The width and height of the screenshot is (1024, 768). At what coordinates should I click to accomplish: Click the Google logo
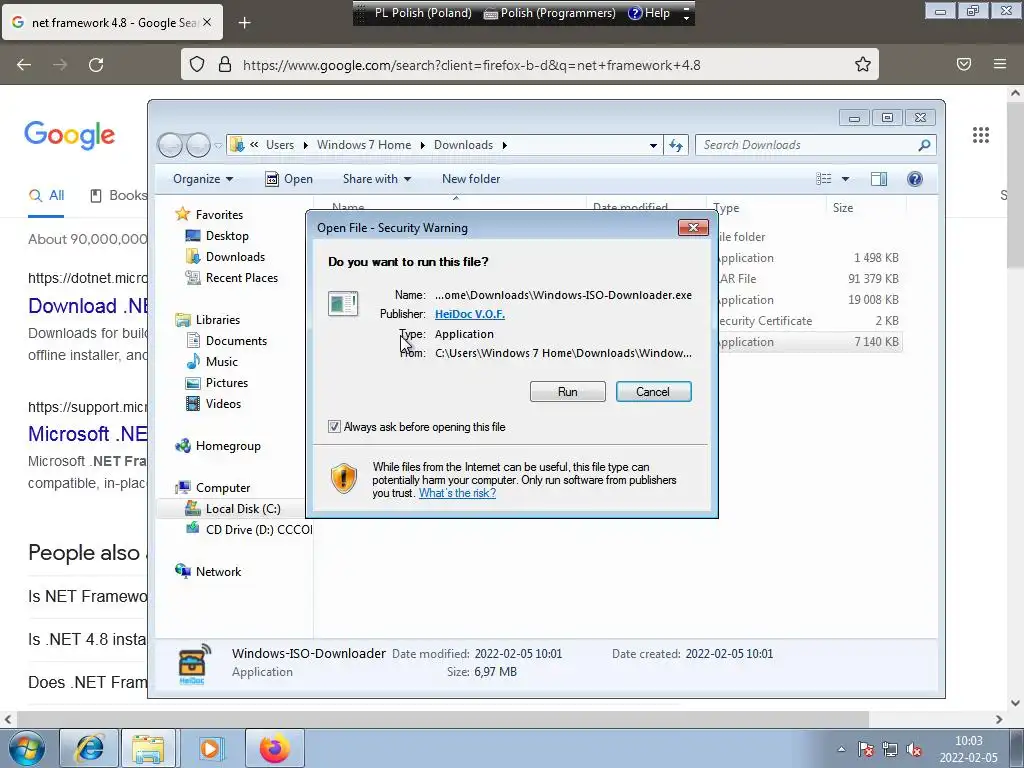tap(70, 135)
